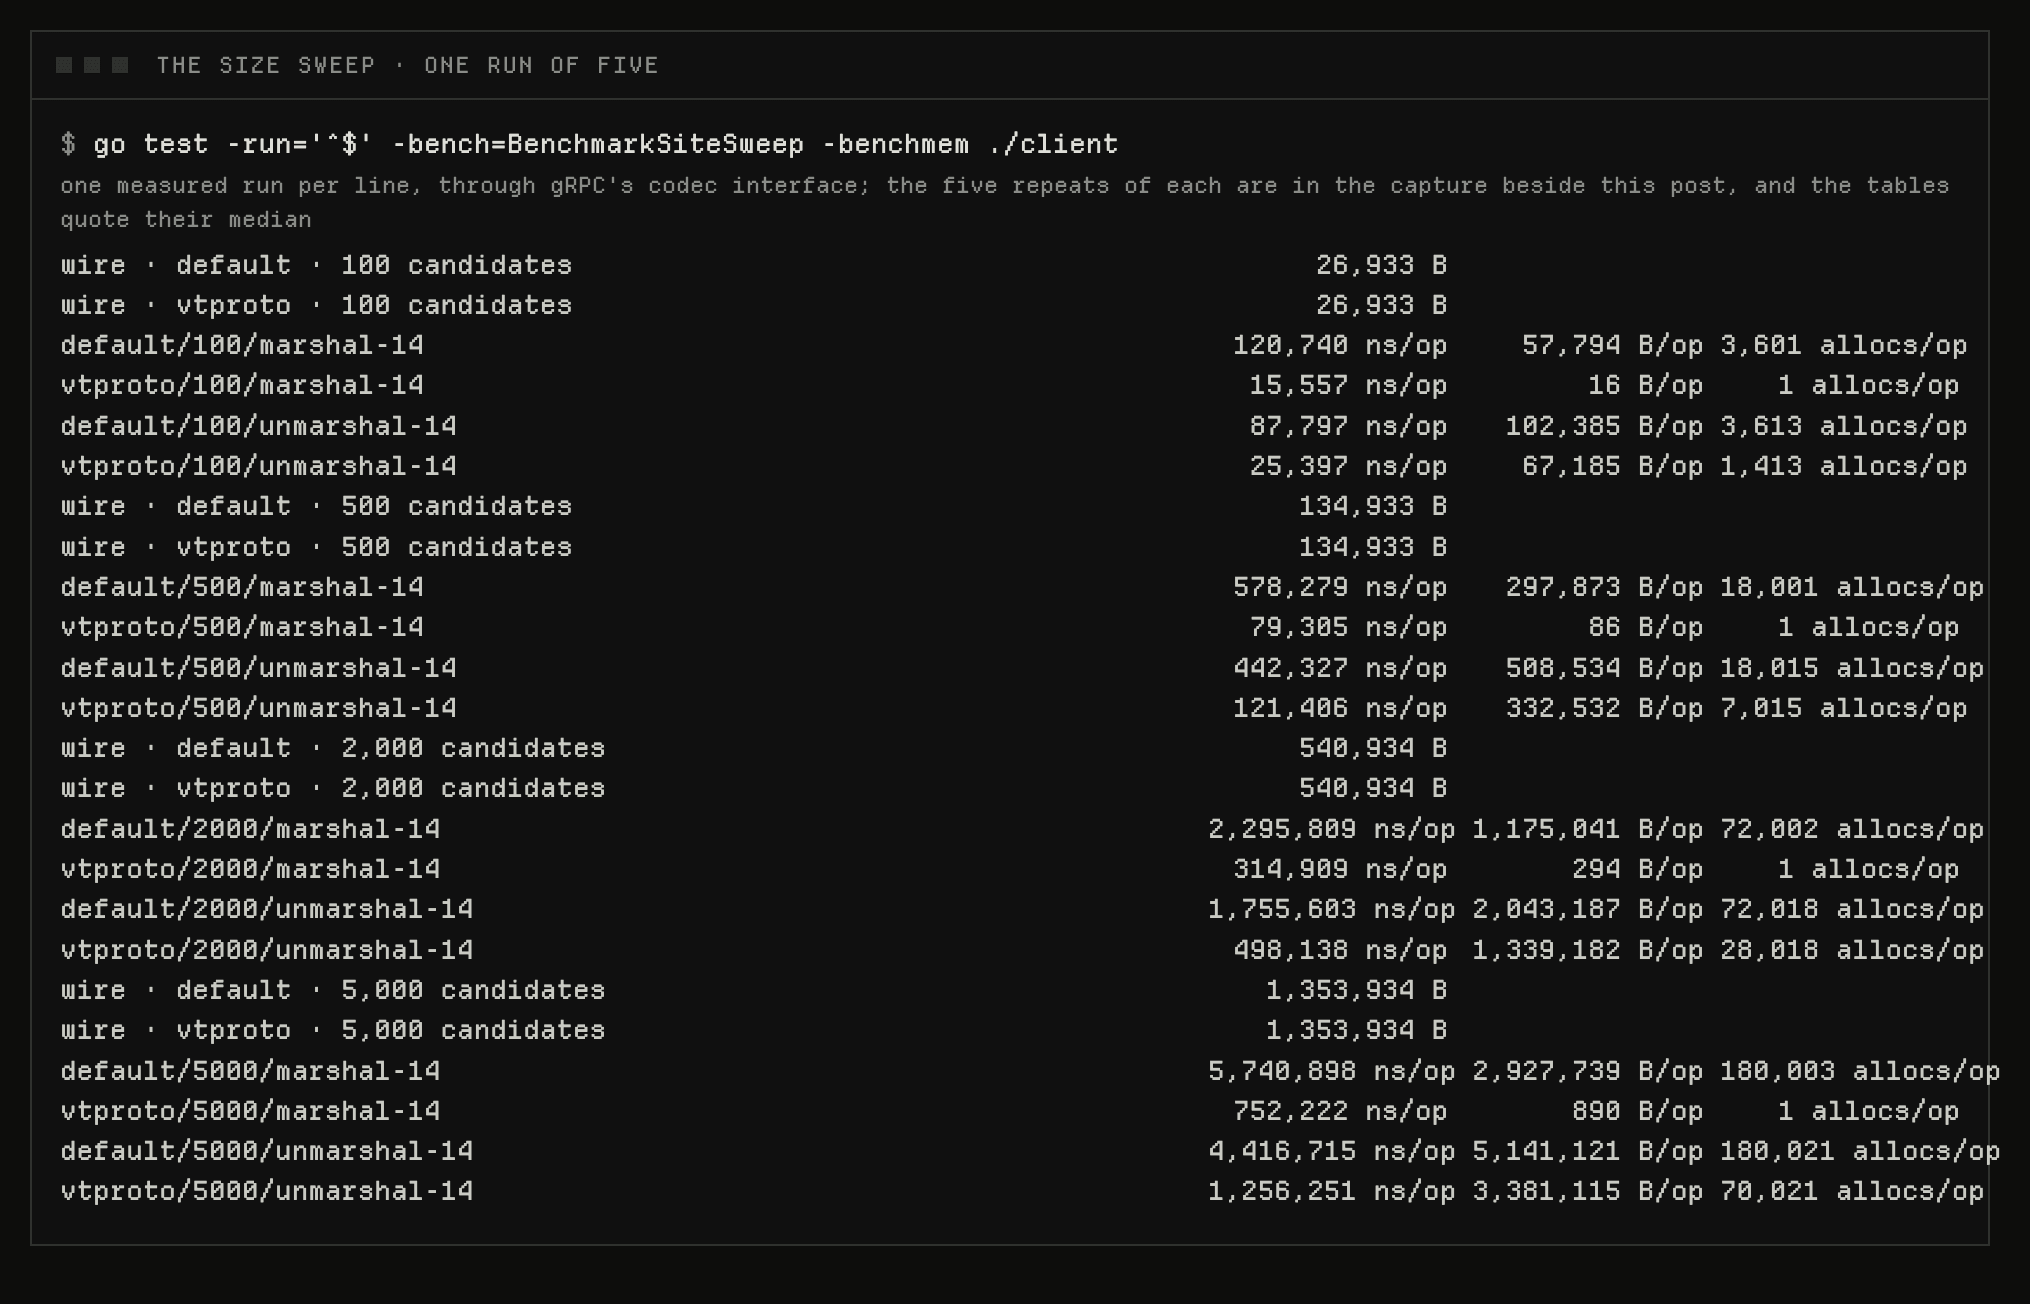Click the 70,021 allocs/op value

1852,1191
